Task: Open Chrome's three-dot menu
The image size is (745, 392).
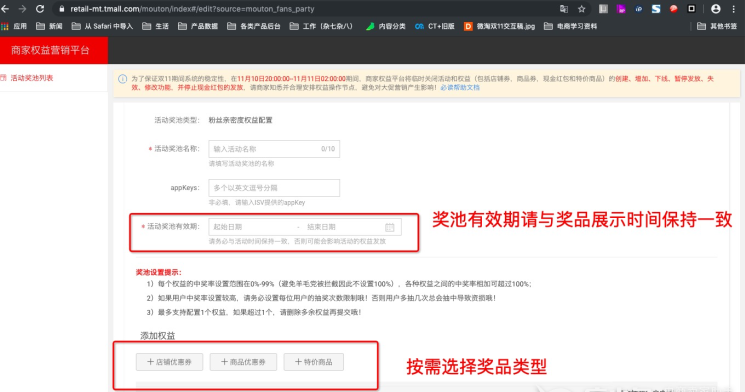Action: [734, 9]
